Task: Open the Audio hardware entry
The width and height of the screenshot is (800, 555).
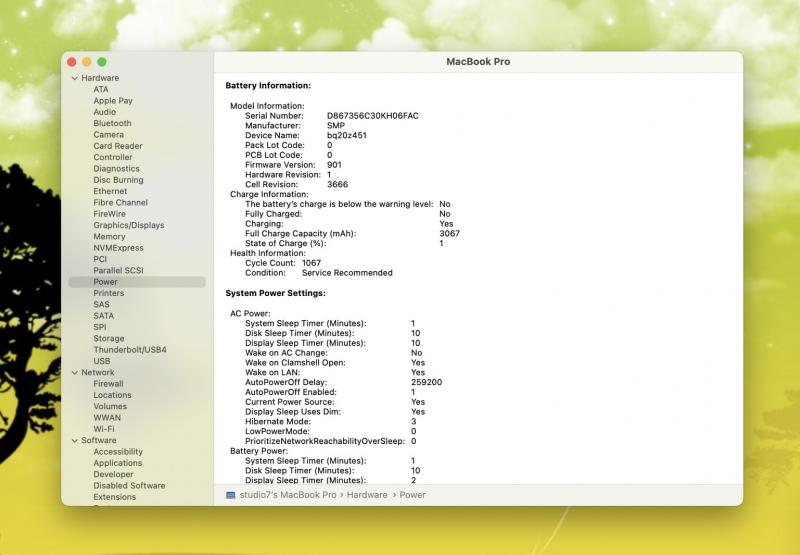Action: tap(105, 112)
